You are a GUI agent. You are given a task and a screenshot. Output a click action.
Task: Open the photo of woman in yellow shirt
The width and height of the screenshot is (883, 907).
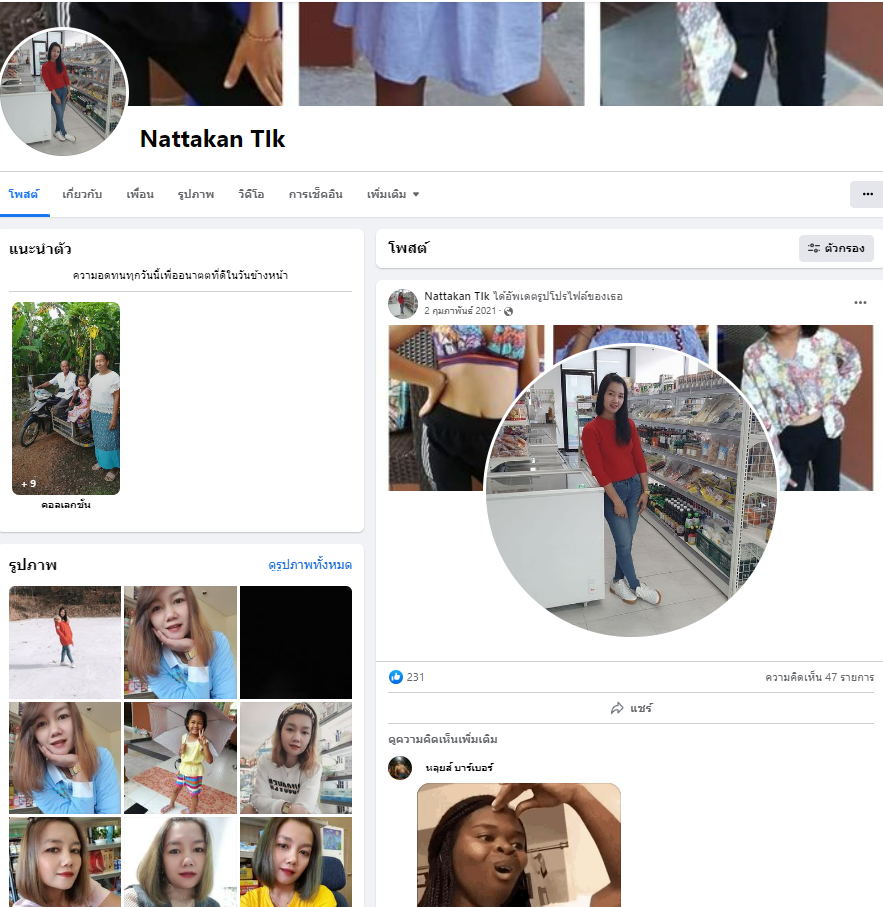tap(296, 862)
